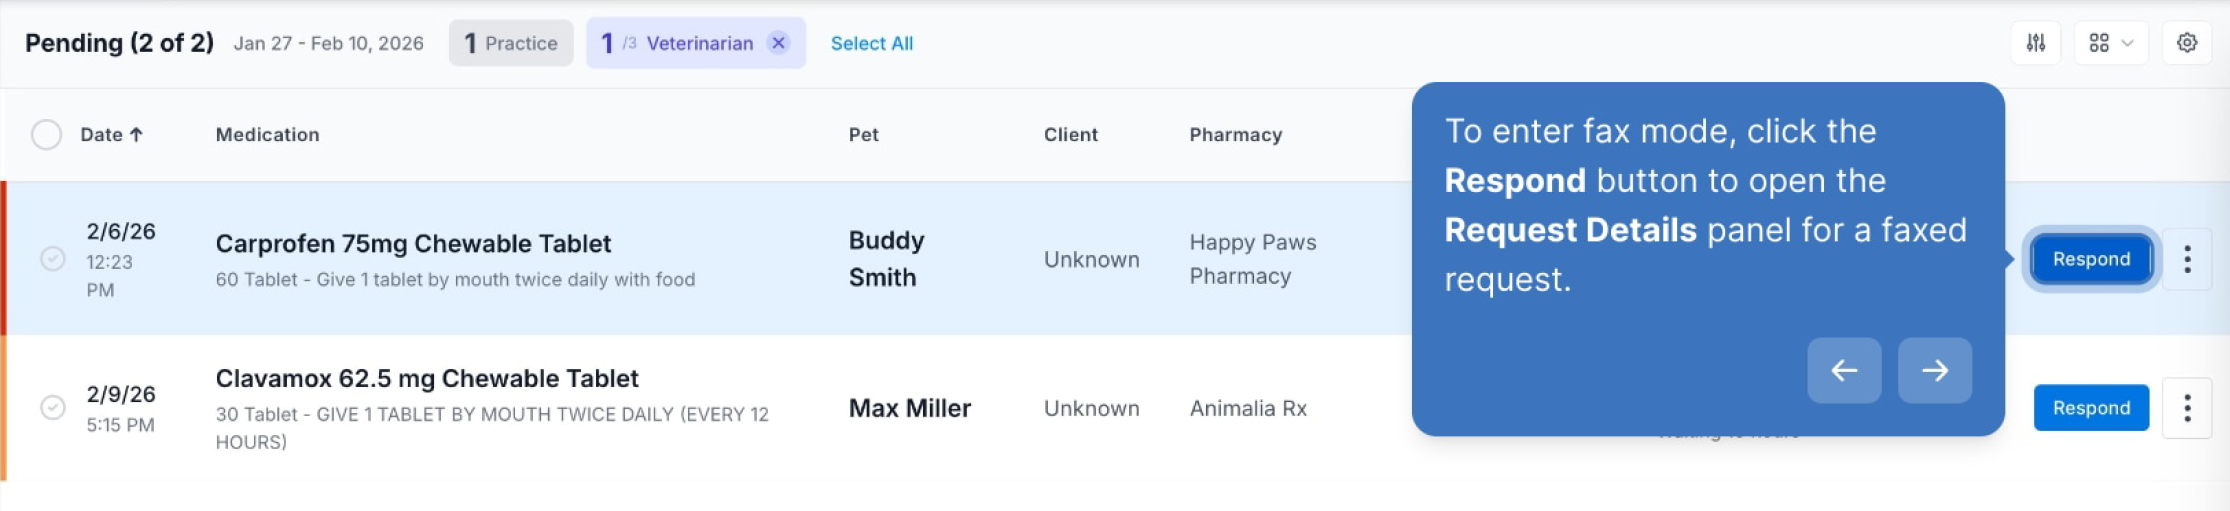Click the tooltip's back arrow

click(1844, 370)
